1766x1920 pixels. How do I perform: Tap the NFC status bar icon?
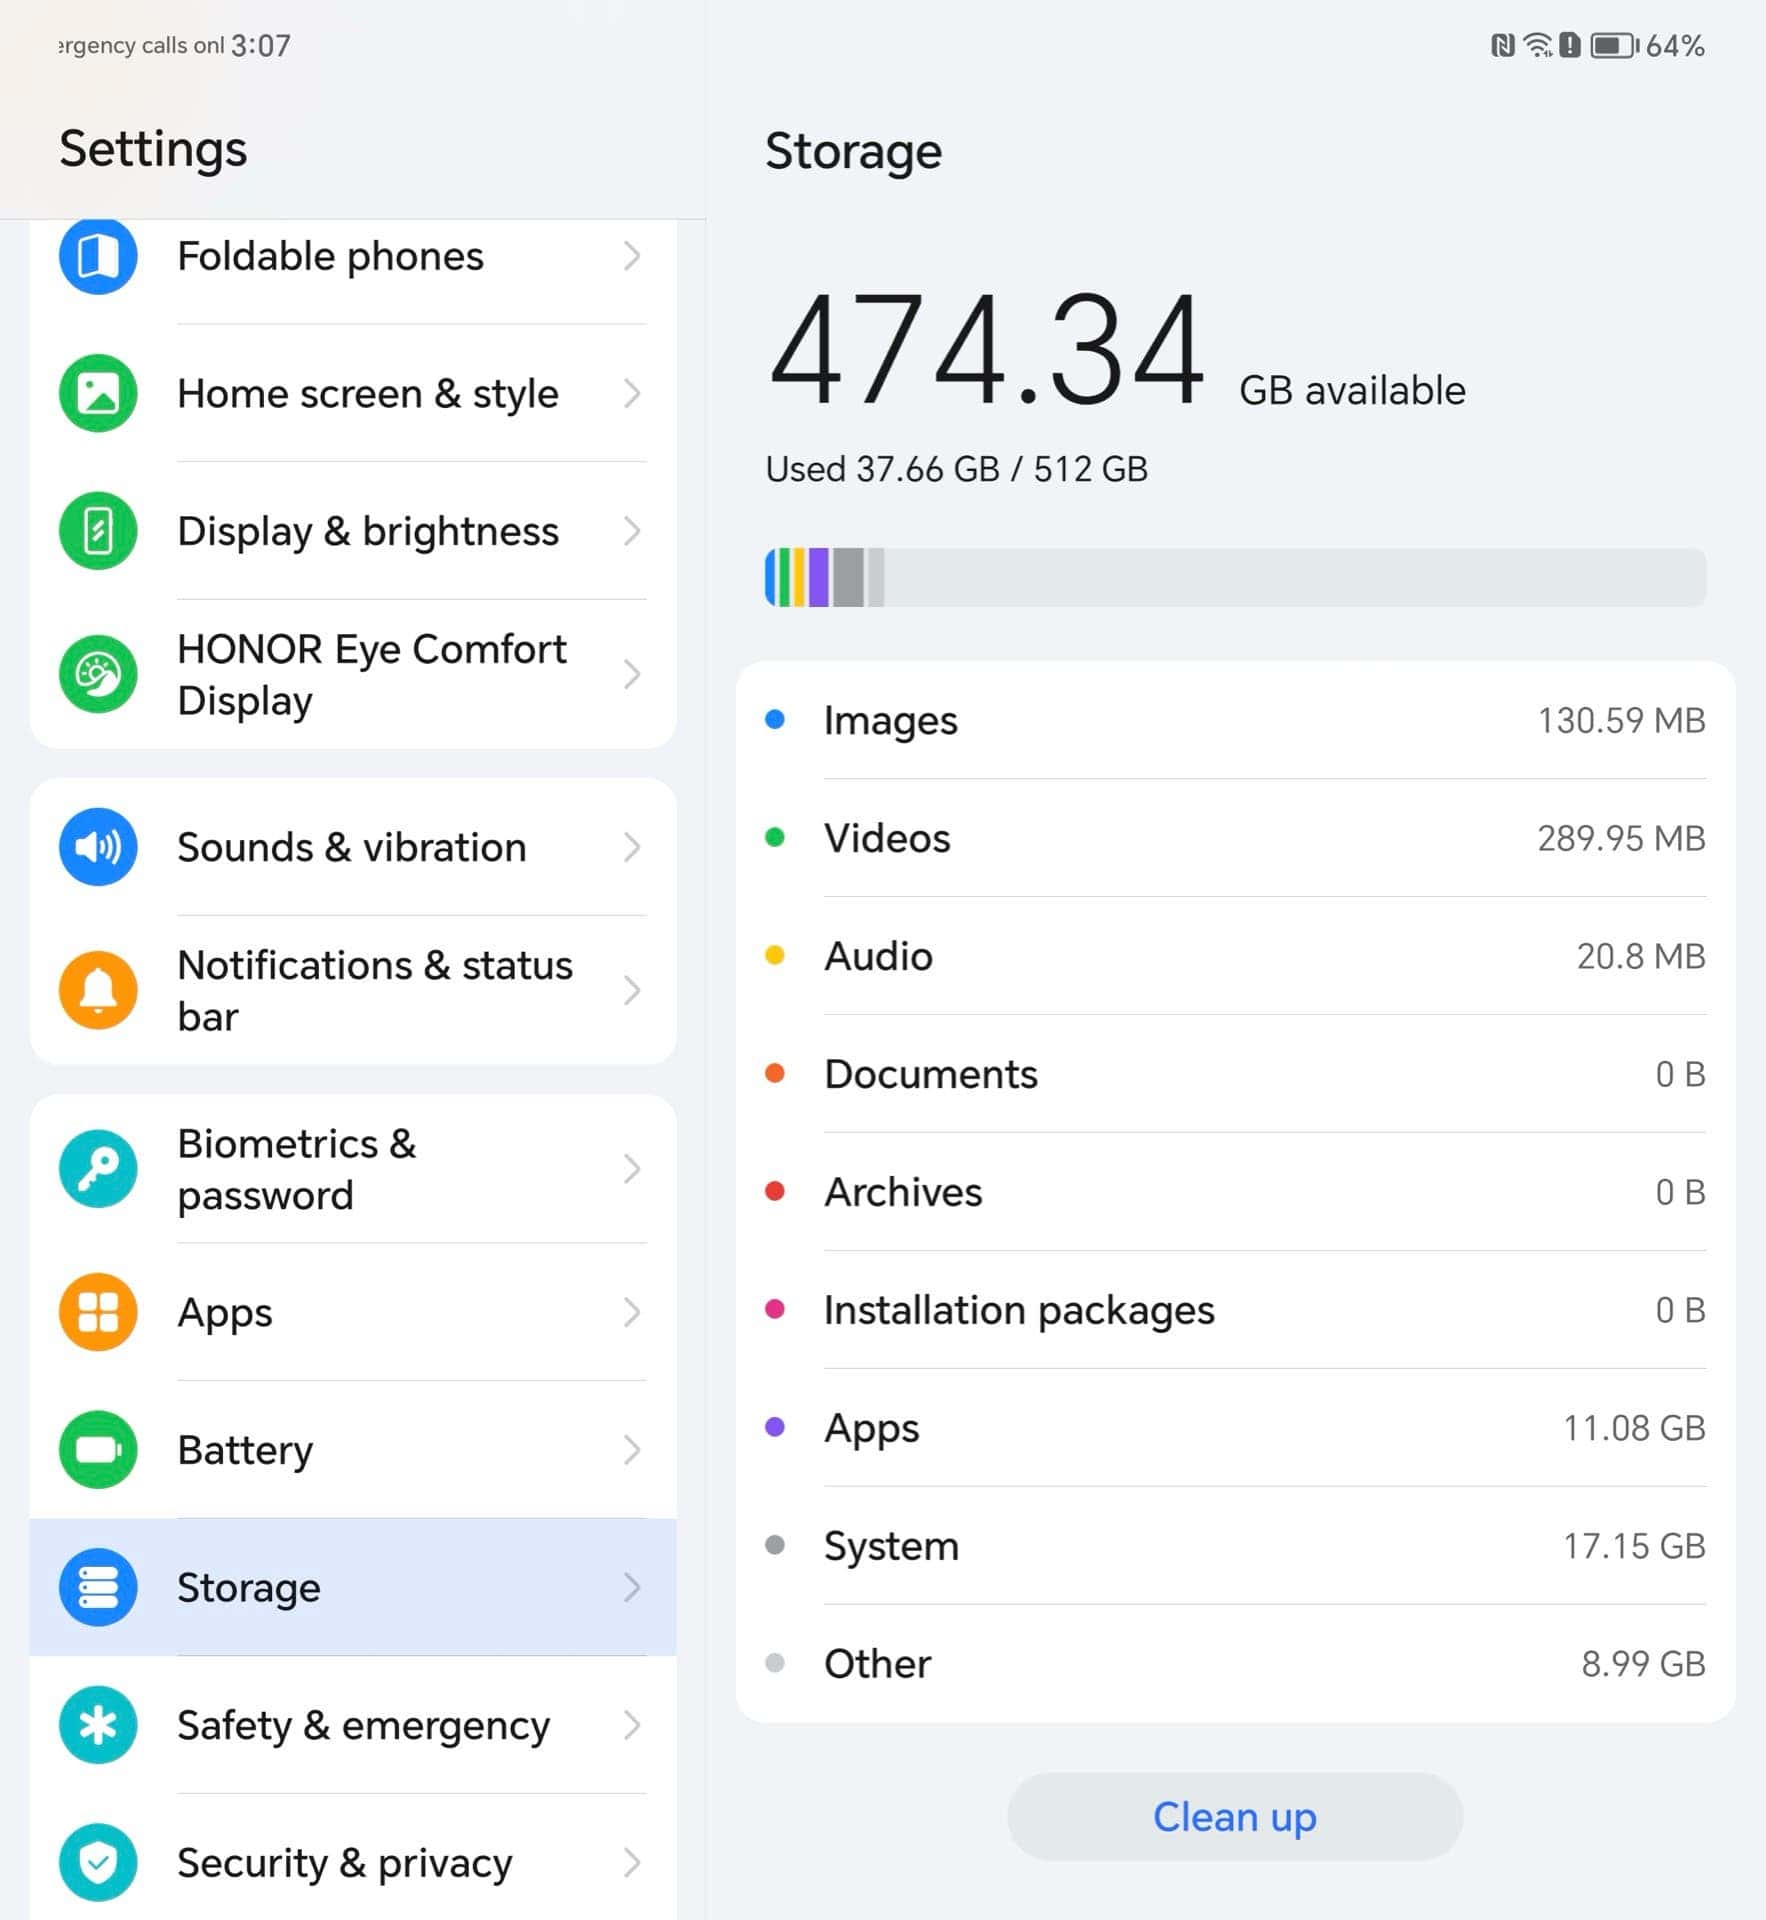[1502, 45]
